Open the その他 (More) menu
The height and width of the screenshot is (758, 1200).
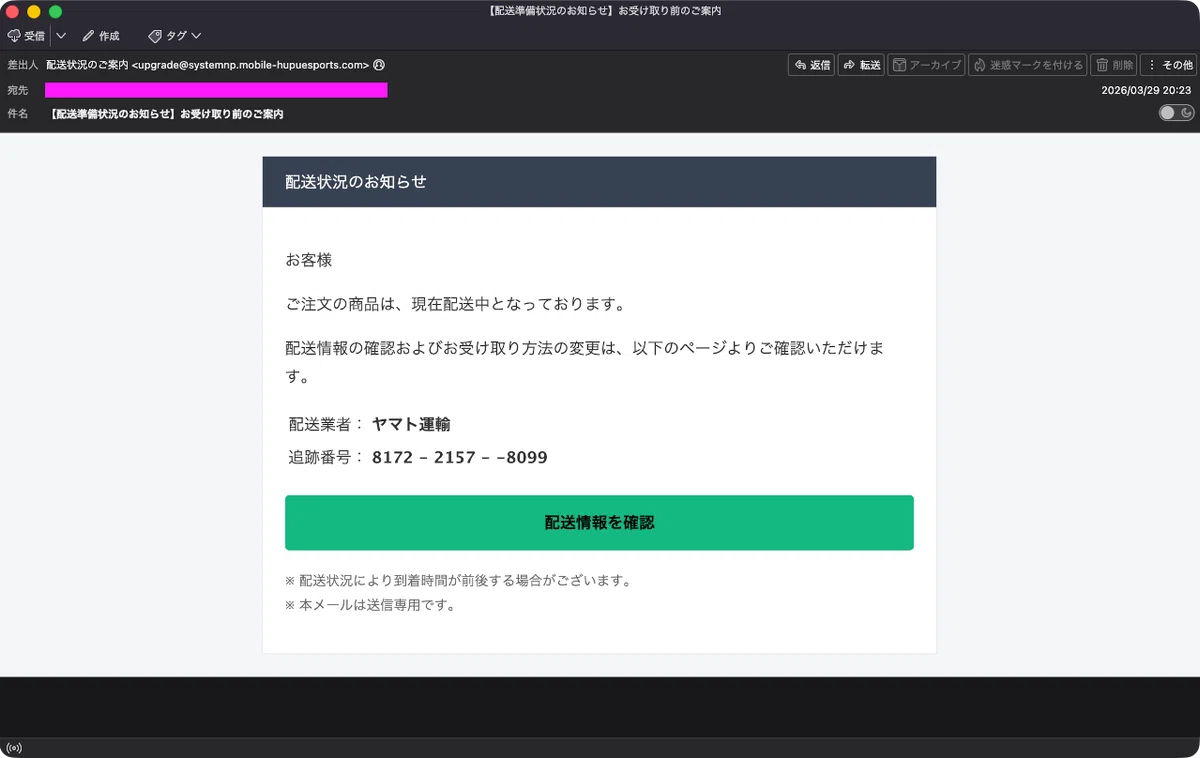[1168, 65]
